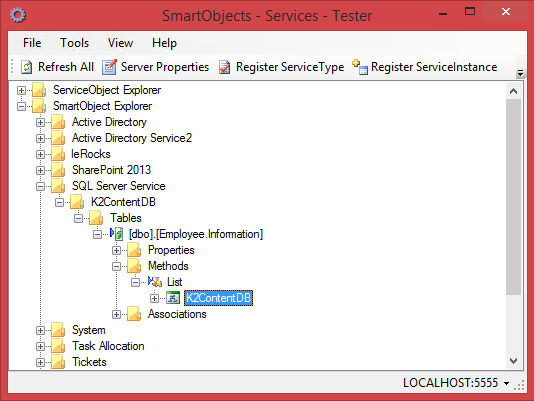
Task: Open the toolbar overflow options arrow
Action: point(520,73)
